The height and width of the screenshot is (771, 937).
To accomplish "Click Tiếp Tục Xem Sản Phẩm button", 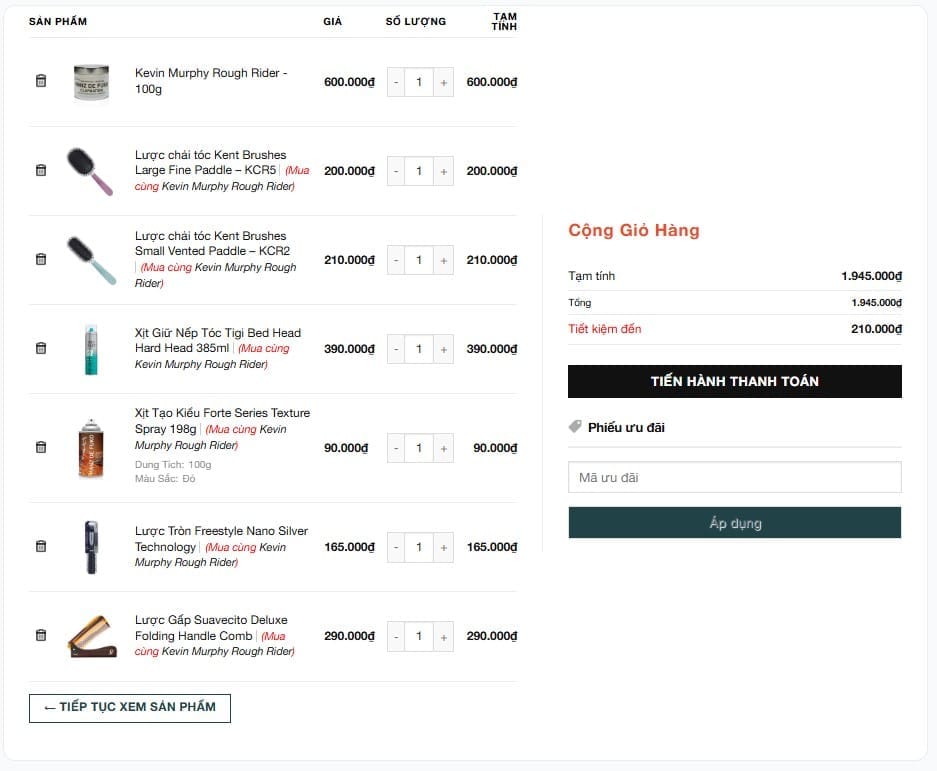I will [x=130, y=707].
